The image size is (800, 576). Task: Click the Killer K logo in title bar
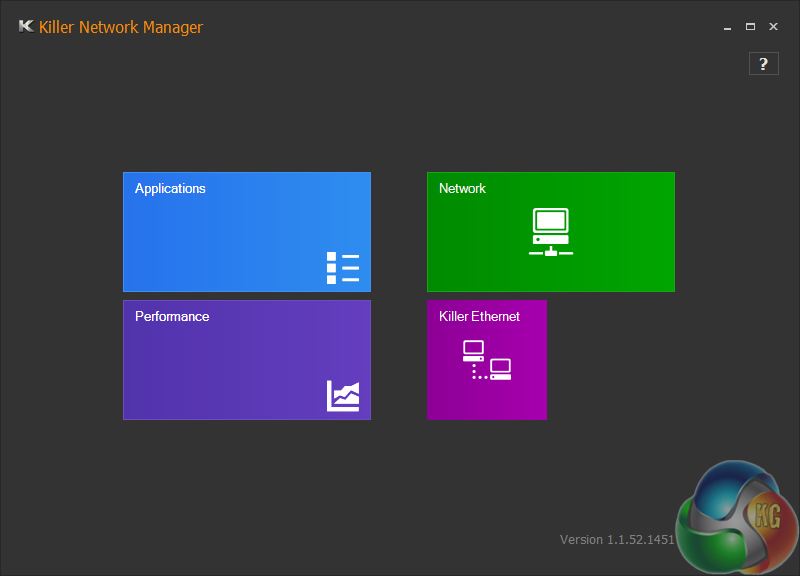coord(26,26)
